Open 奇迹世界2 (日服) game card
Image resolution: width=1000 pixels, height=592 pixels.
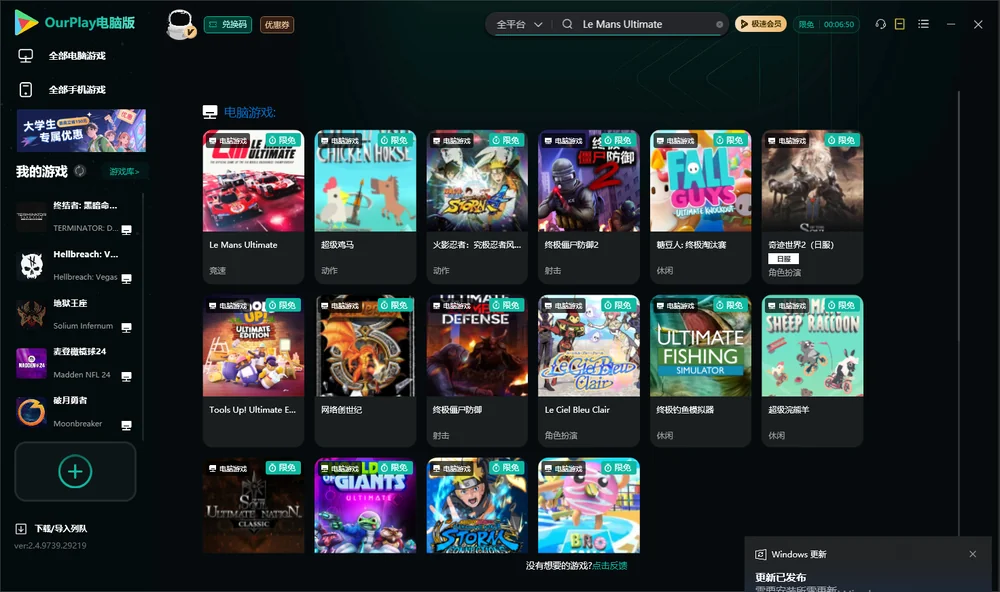[812, 207]
